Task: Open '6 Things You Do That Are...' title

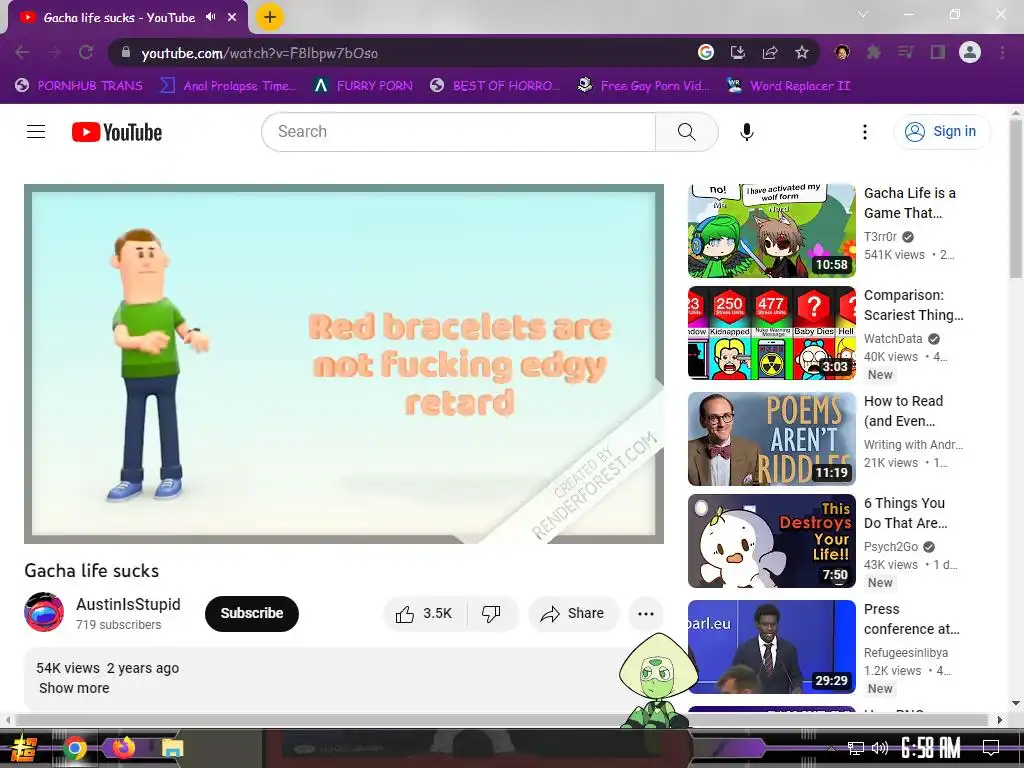Action: (x=905, y=513)
